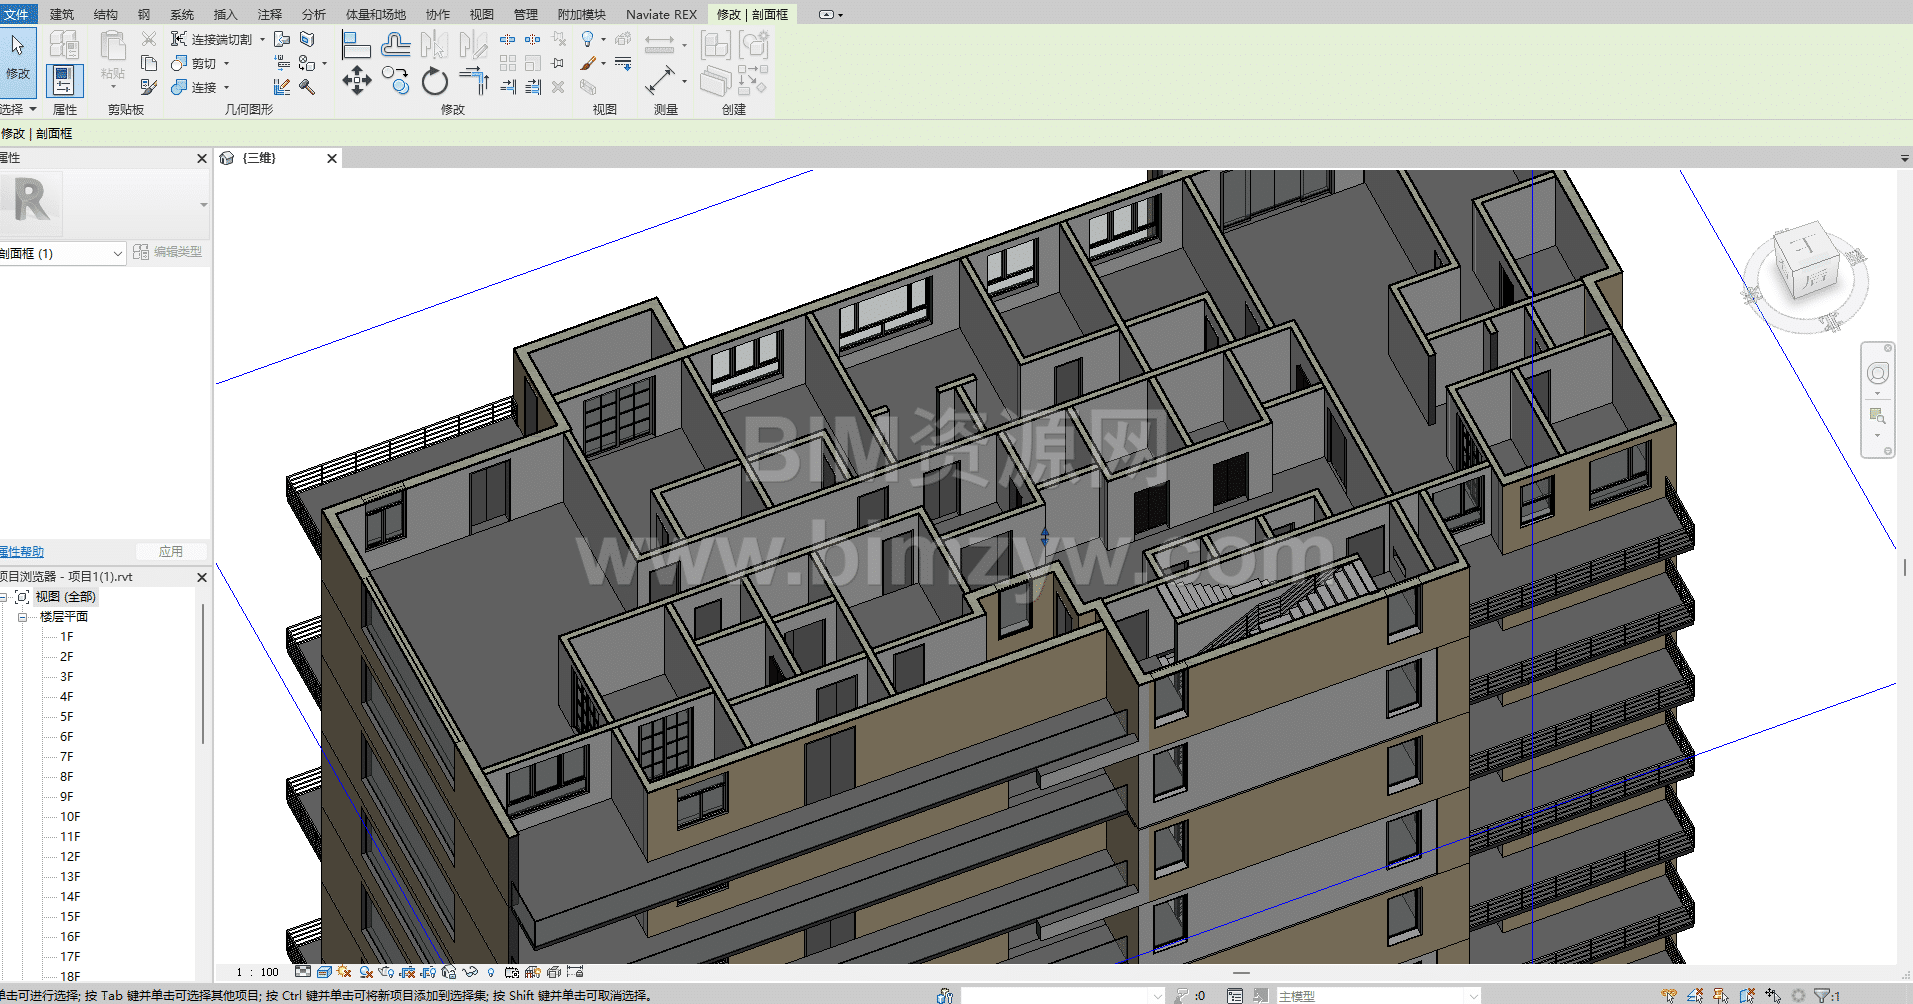
Task: Open the 选择 panel dropdown
Action: pos(19,109)
